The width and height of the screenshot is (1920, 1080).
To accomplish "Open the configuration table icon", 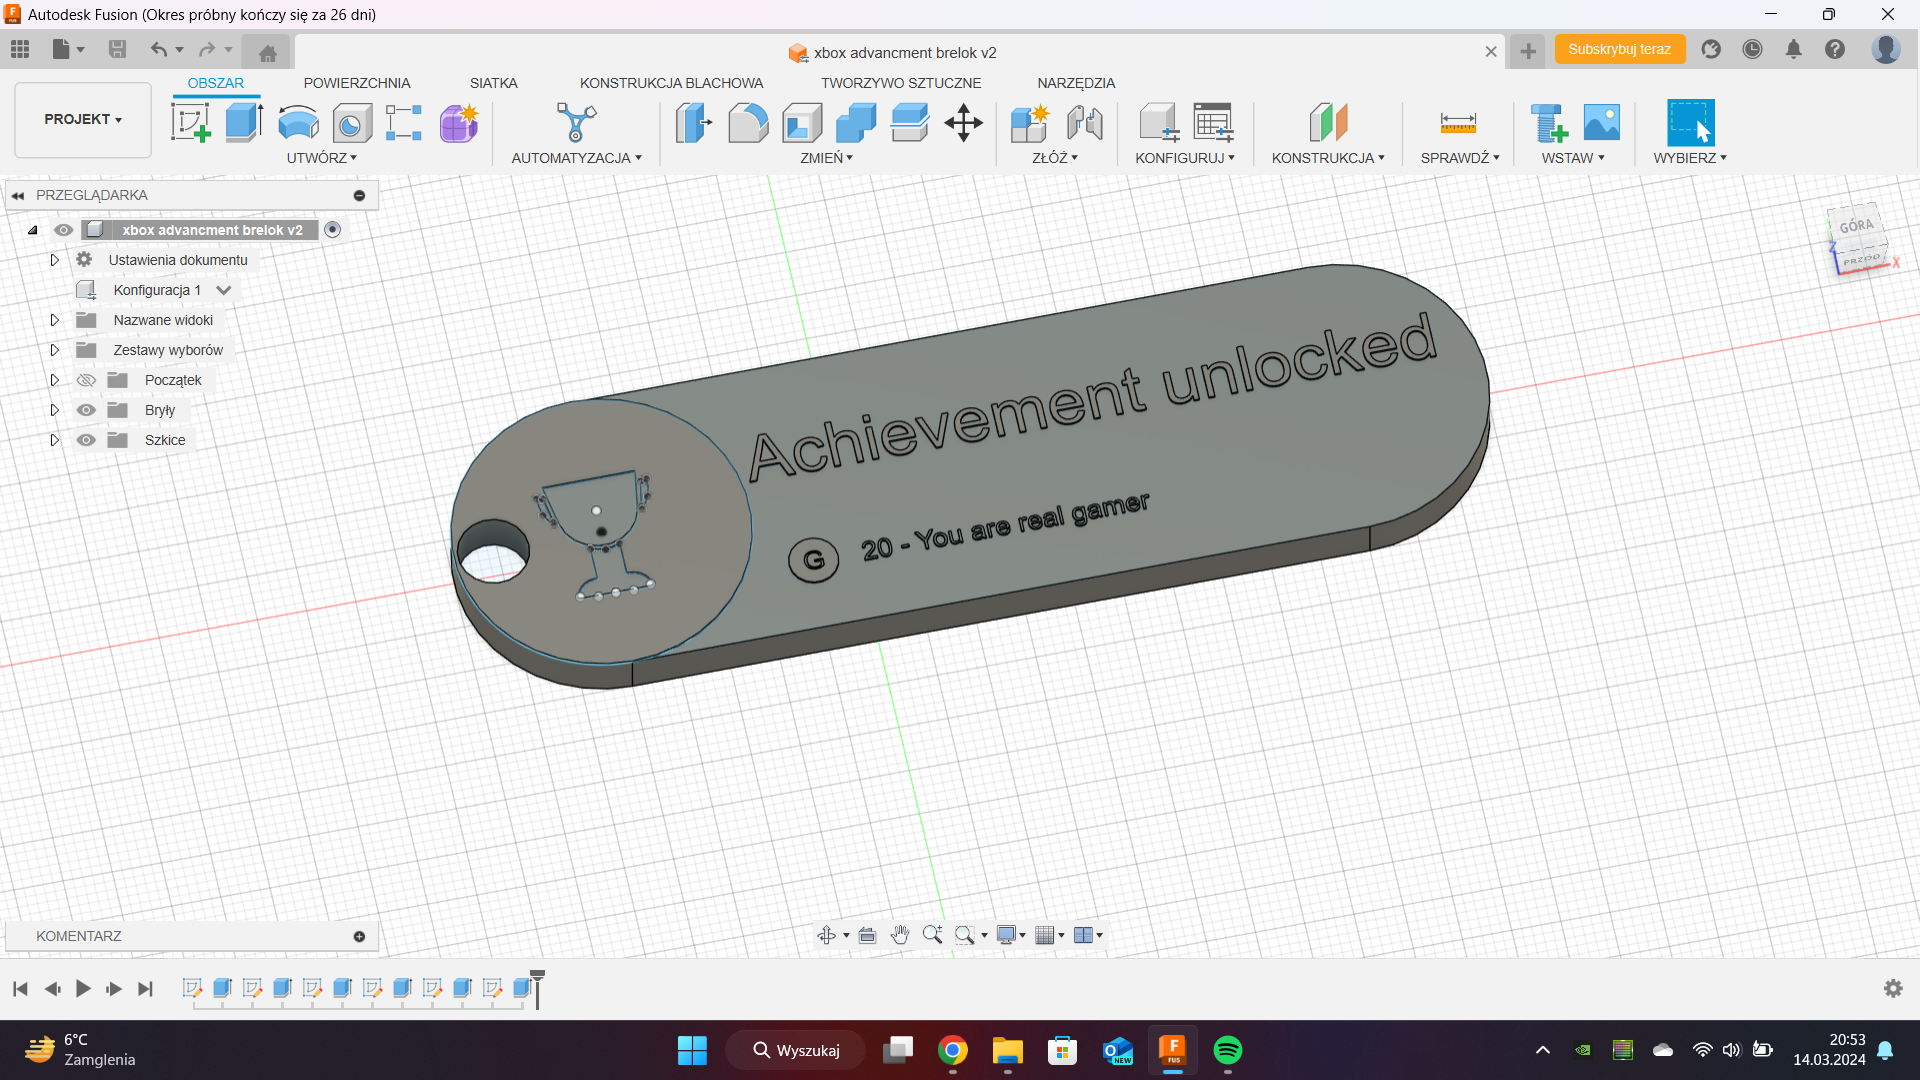I will (x=1213, y=123).
